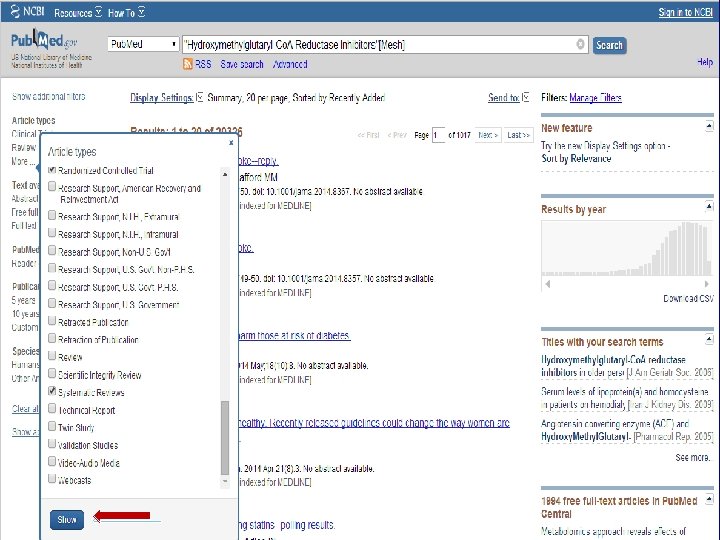Image resolution: width=720 pixels, height=540 pixels.
Task: Collapse the New feature panel
Action: pos(709,126)
